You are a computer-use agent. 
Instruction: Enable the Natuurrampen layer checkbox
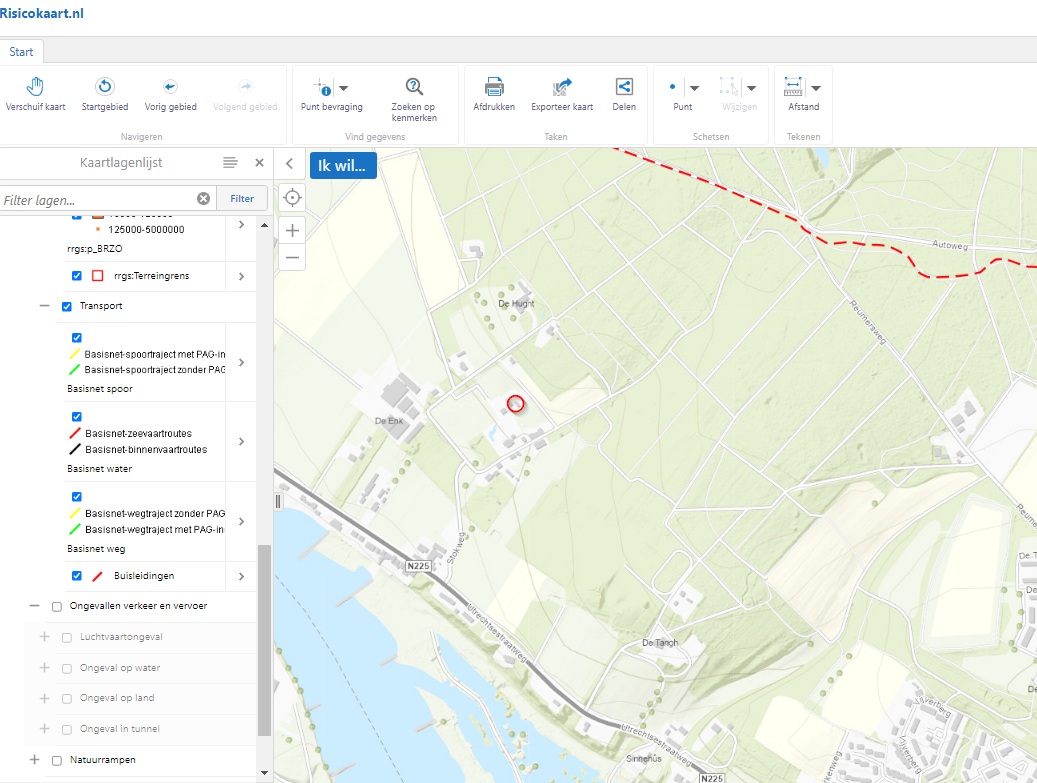click(x=57, y=760)
